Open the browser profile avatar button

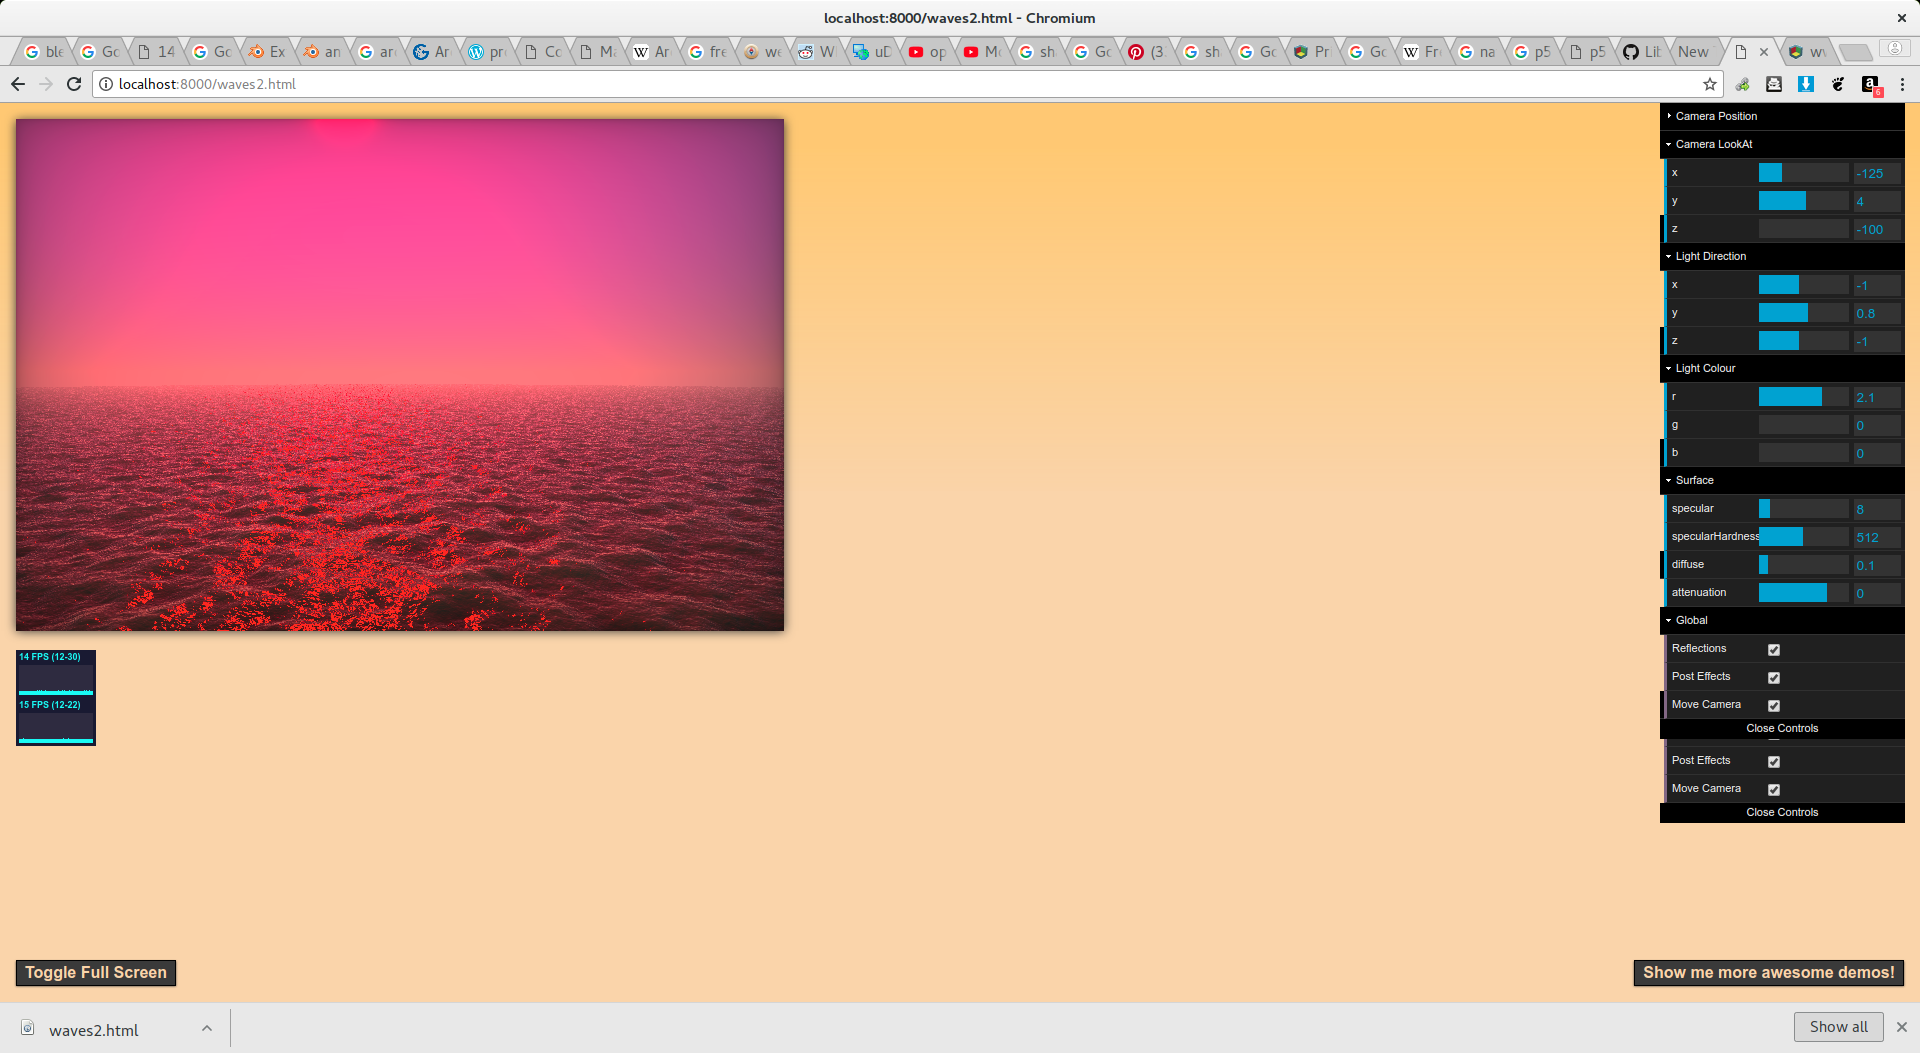point(1893,48)
